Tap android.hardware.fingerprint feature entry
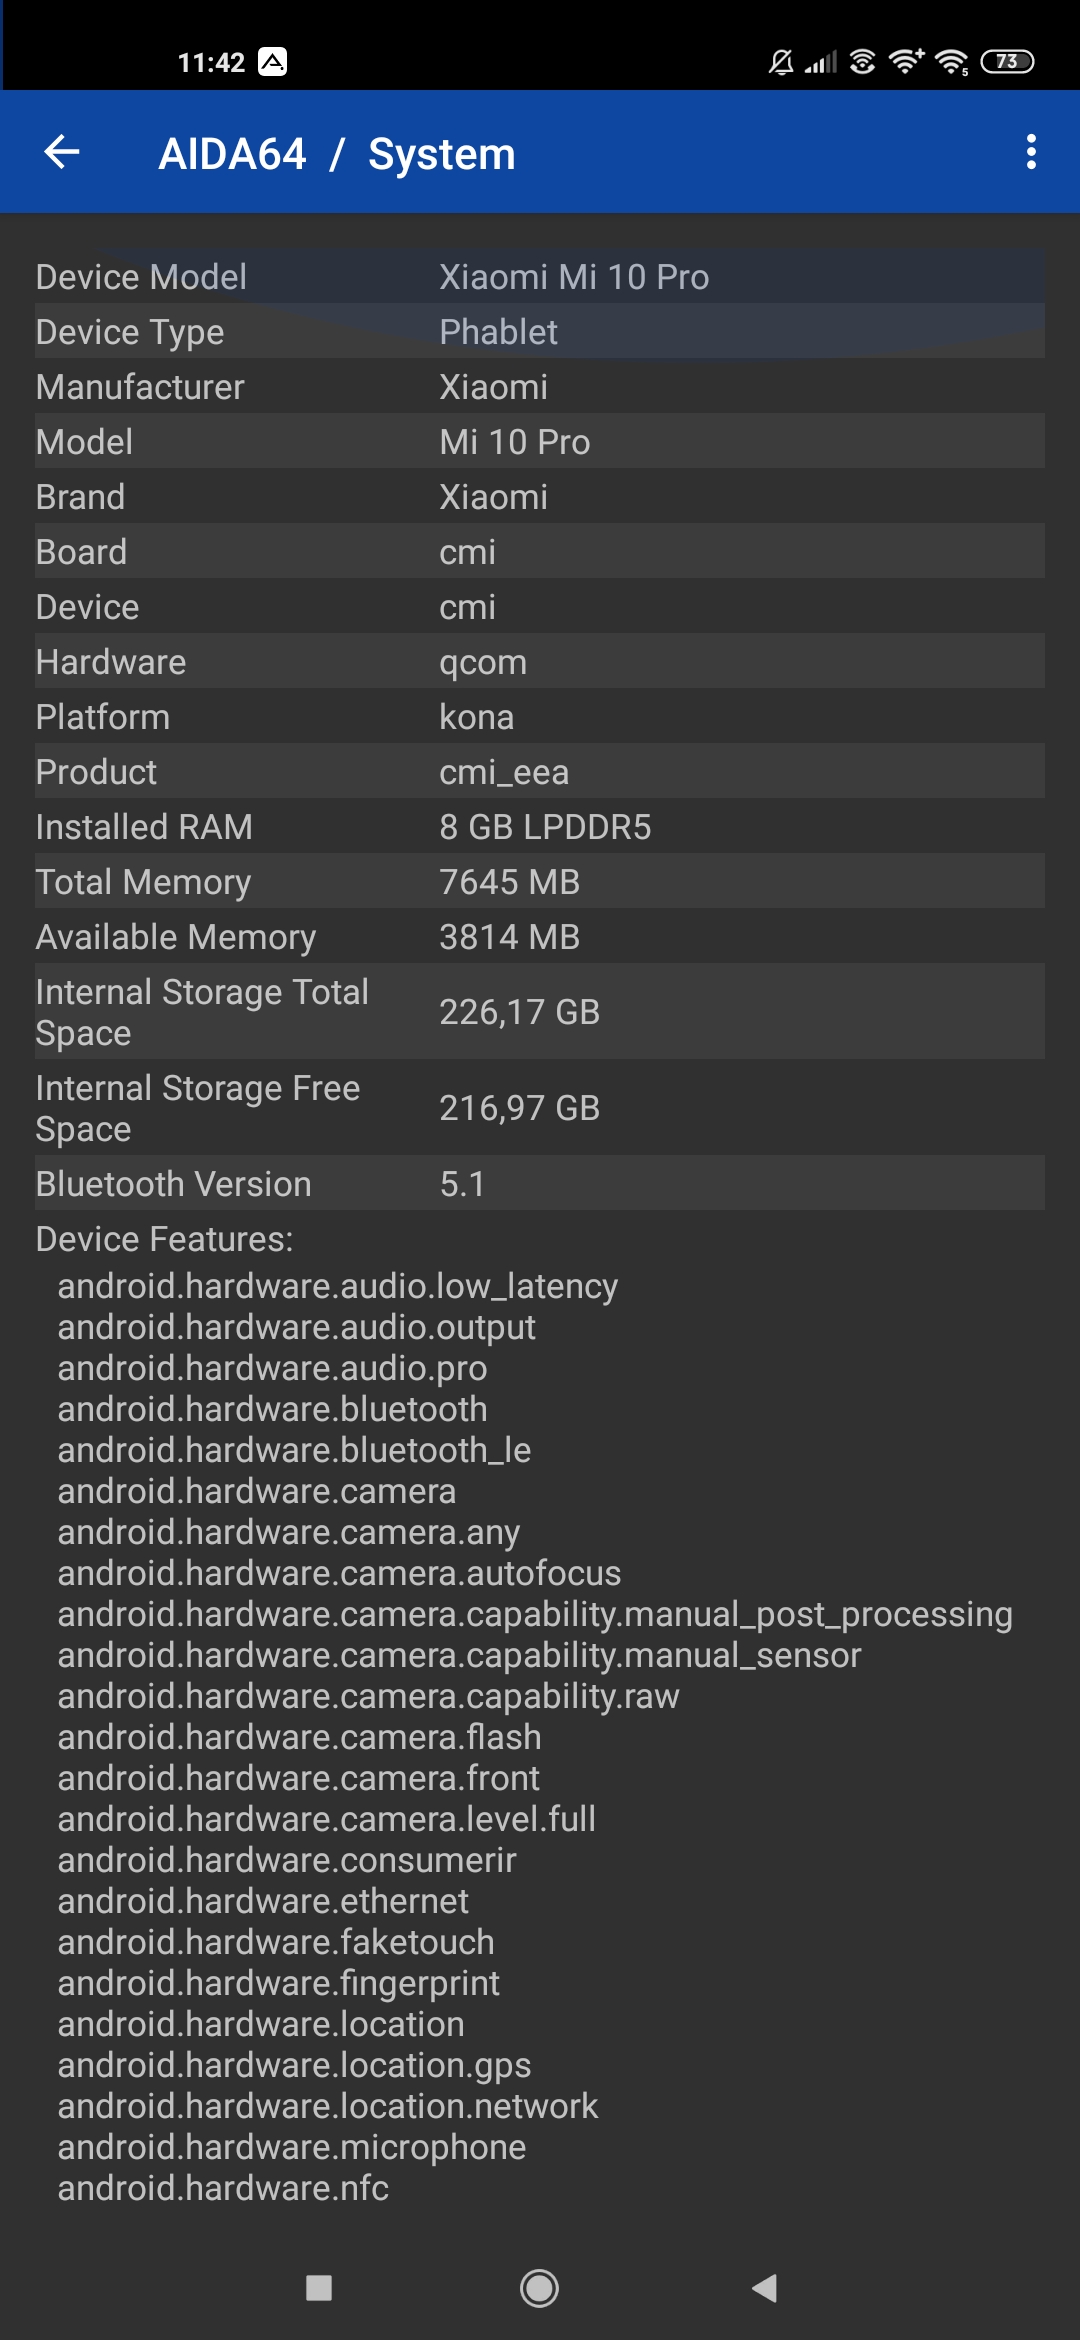This screenshot has height=2340, width=1080. click(279, 1983)
